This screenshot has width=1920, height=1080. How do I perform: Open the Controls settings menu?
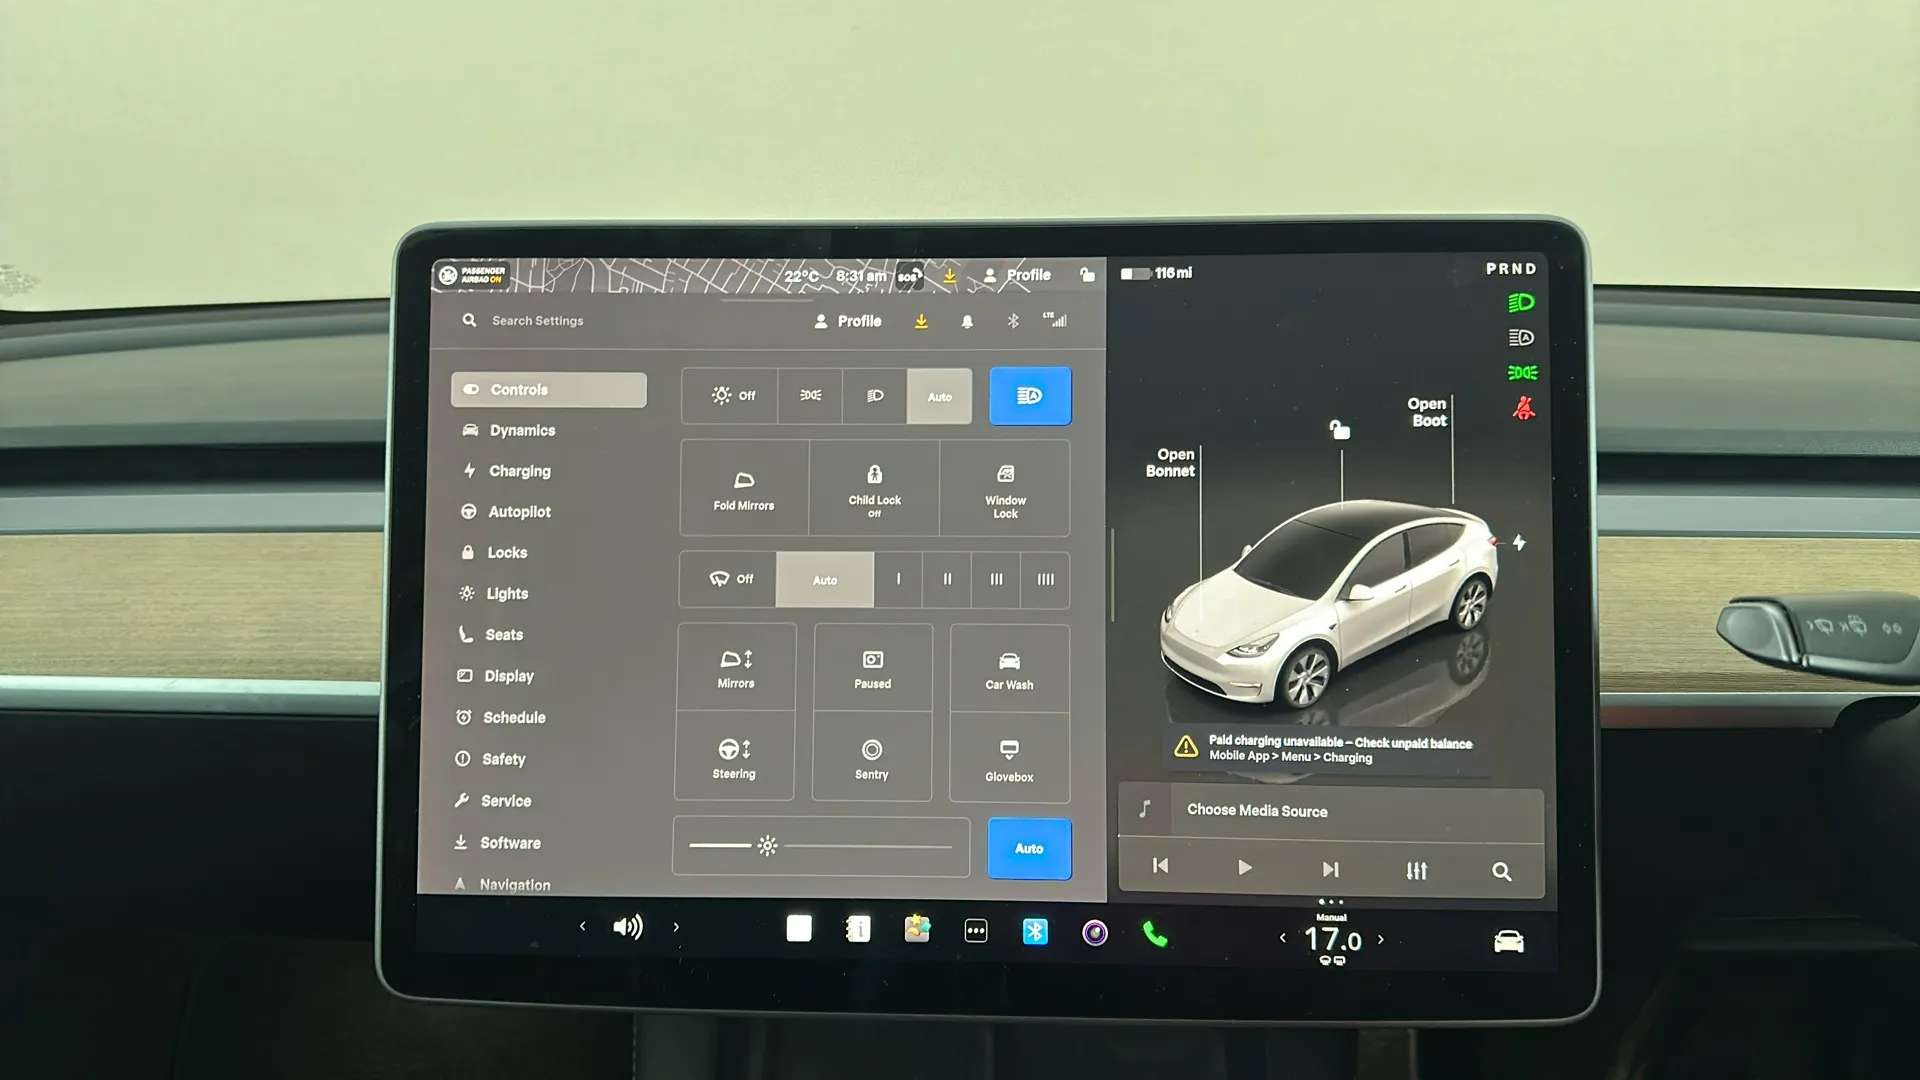[548, 390]
